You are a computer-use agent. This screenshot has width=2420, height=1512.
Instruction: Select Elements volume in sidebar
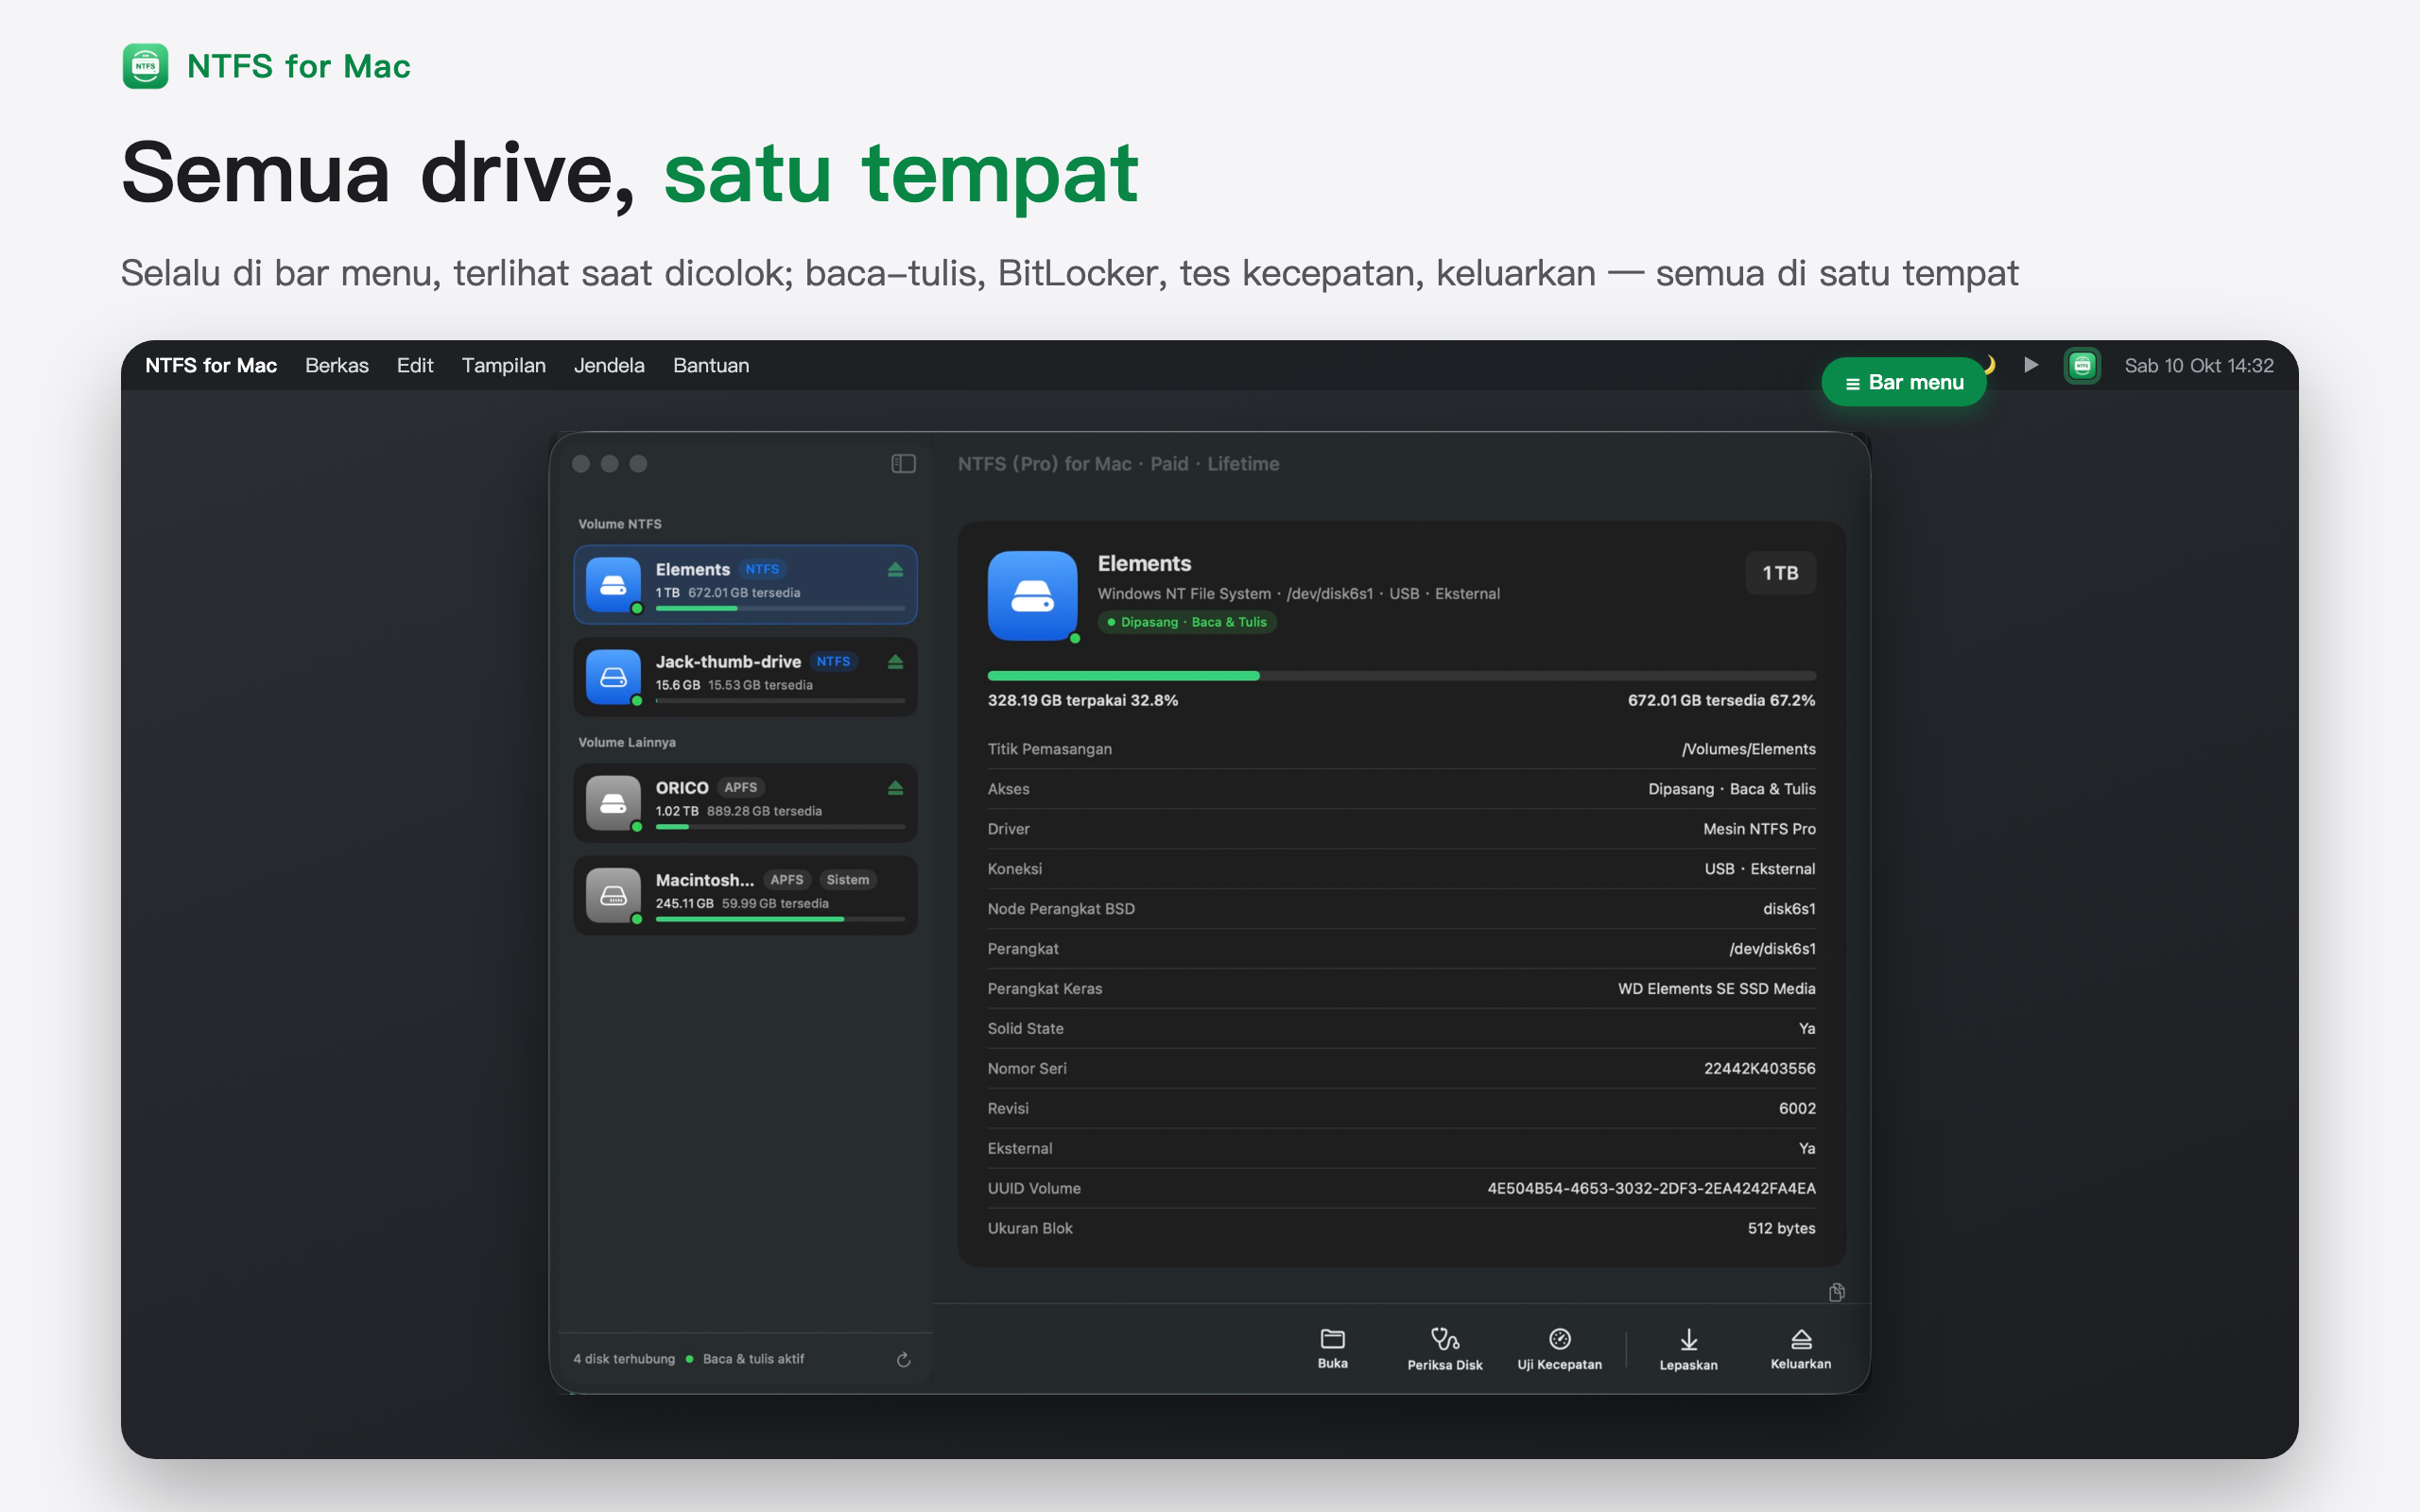click(745, 584)
